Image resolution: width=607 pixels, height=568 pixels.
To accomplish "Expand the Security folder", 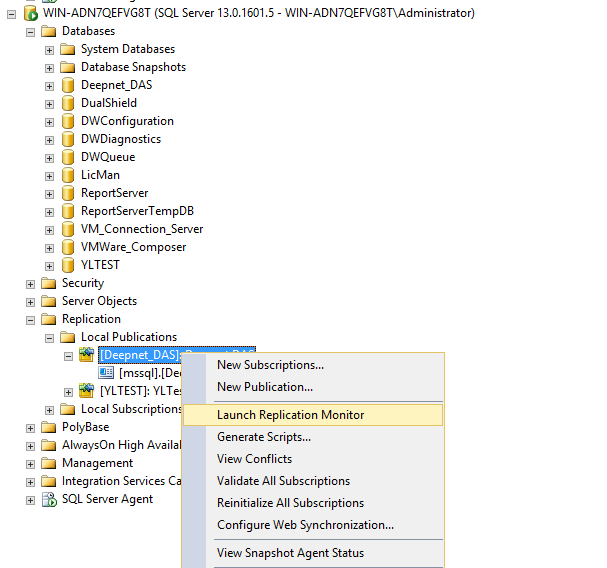I will [x=30, y=283].
